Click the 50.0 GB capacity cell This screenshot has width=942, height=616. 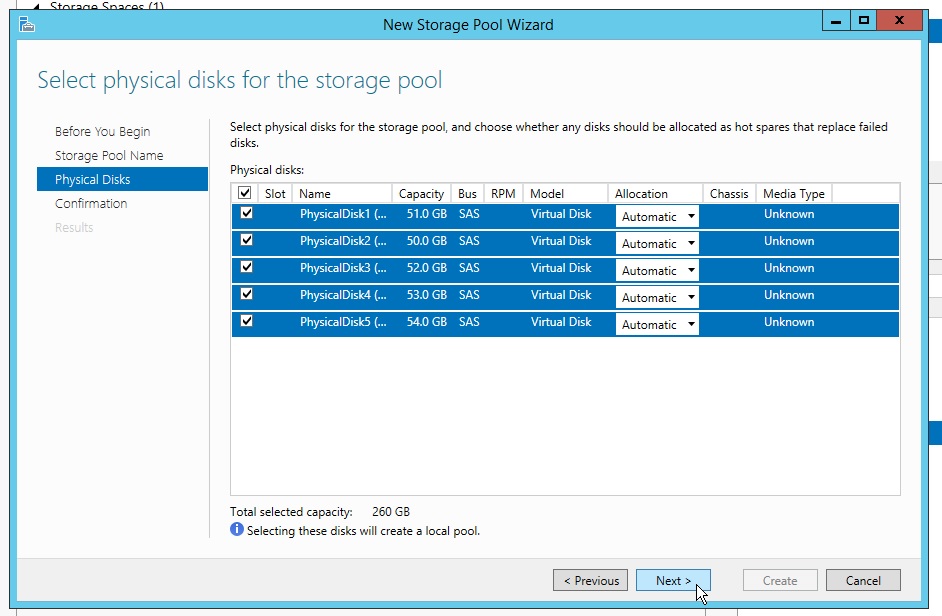tap(427, 241)
